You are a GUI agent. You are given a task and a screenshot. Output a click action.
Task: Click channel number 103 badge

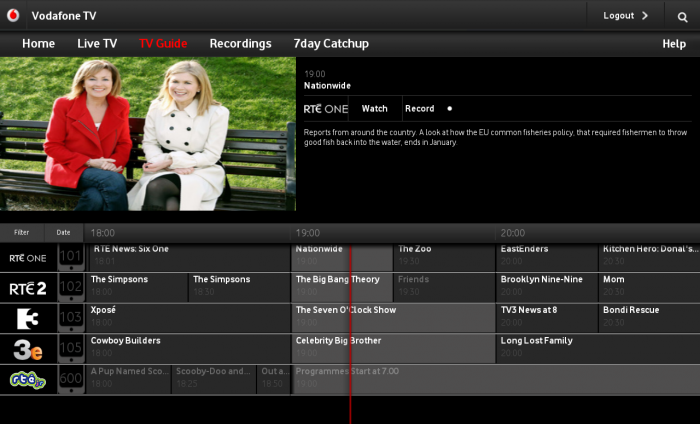[71, 318]
